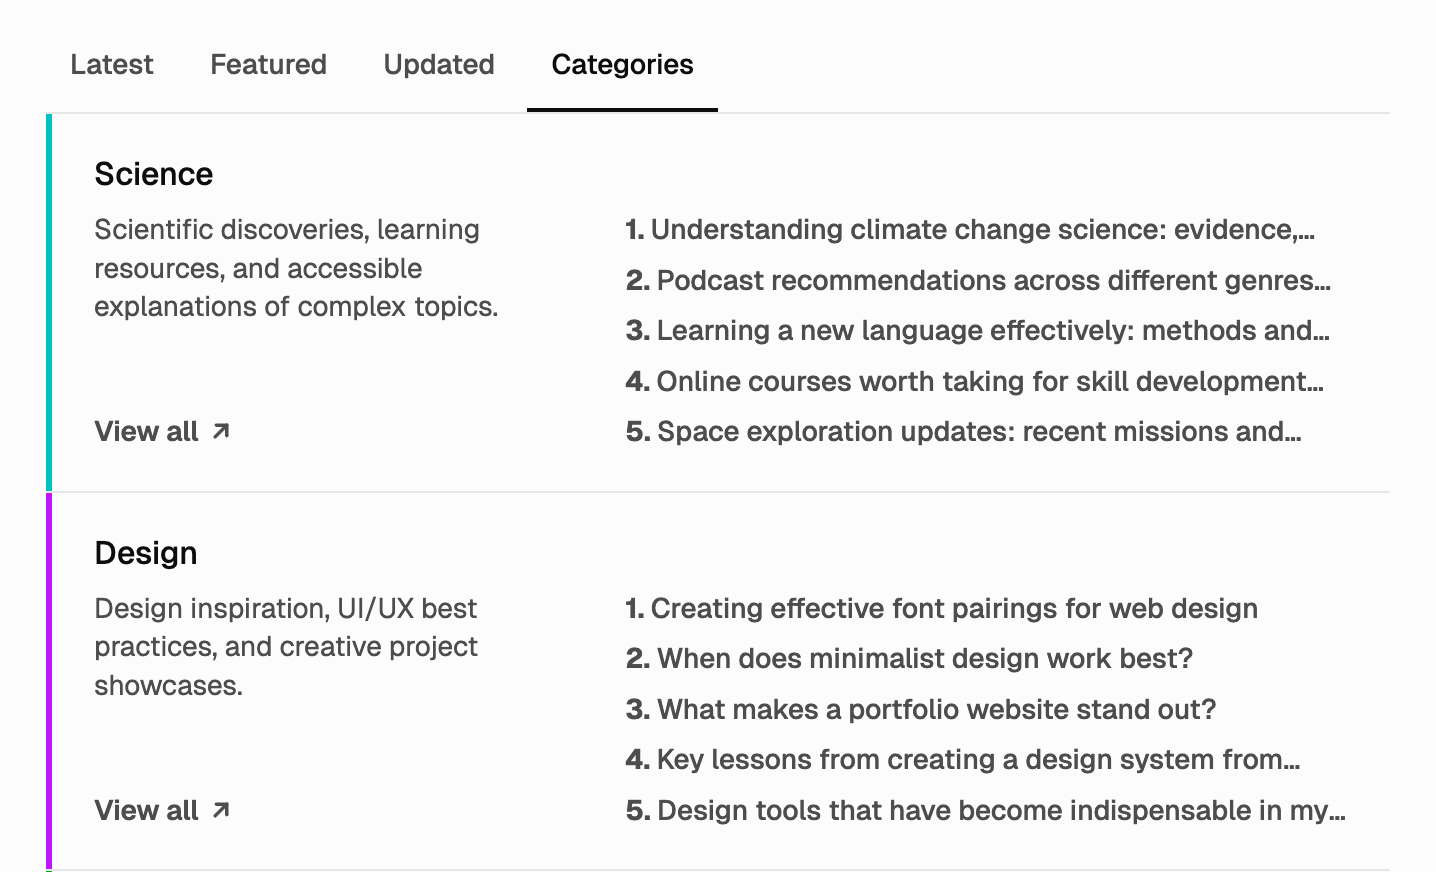This screenshot has height=872, width=1436.
Task: Click View all under Design
Action: point(147,810)
